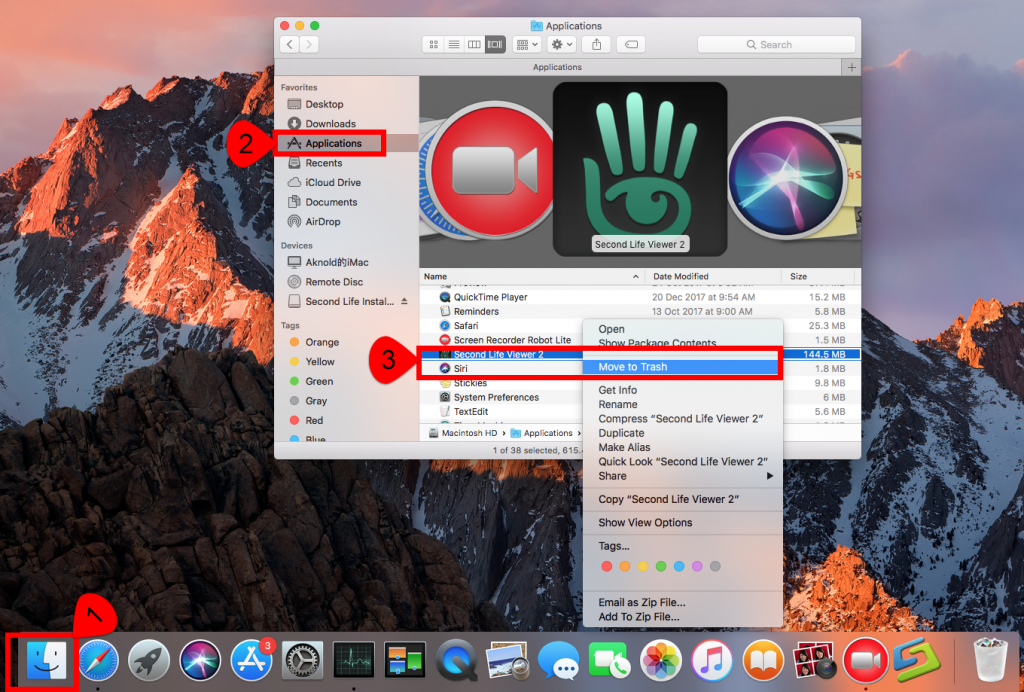Screen dimensions: 1024x692
Task: Select column view in Finder toolbar
Action: pos(474,45)
